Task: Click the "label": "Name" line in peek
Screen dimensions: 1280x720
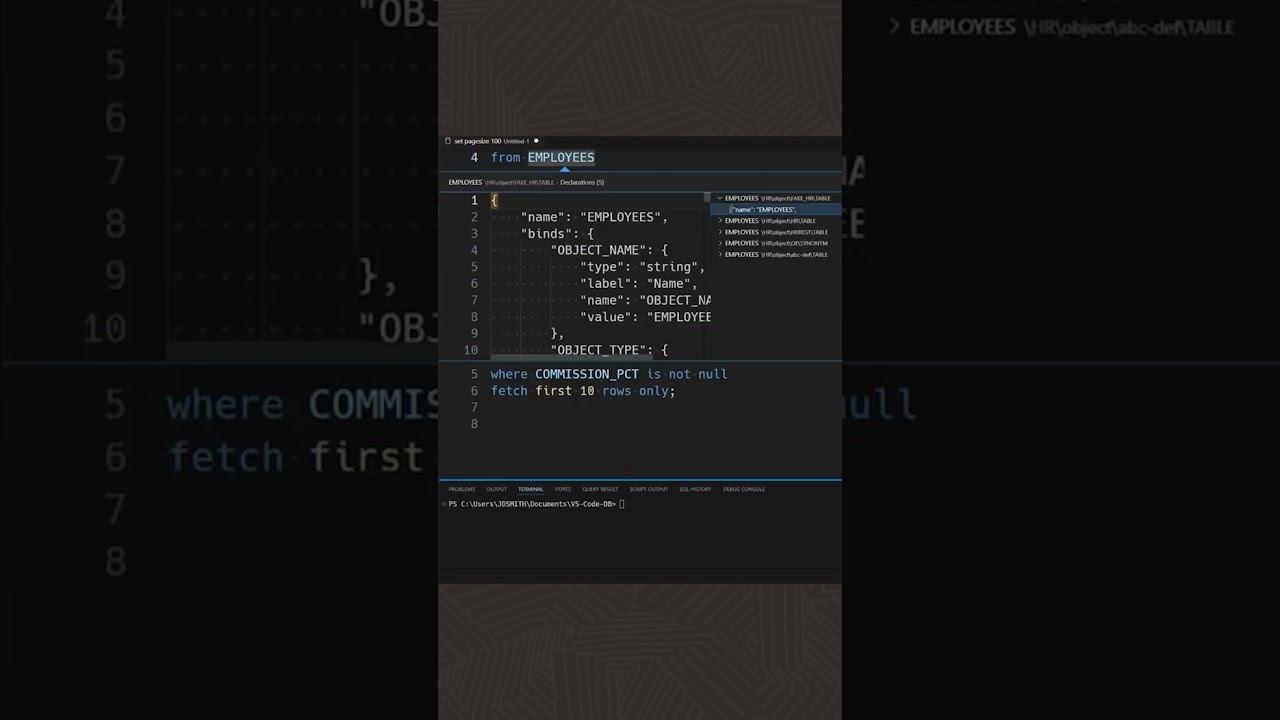Action: pos(638,284)
